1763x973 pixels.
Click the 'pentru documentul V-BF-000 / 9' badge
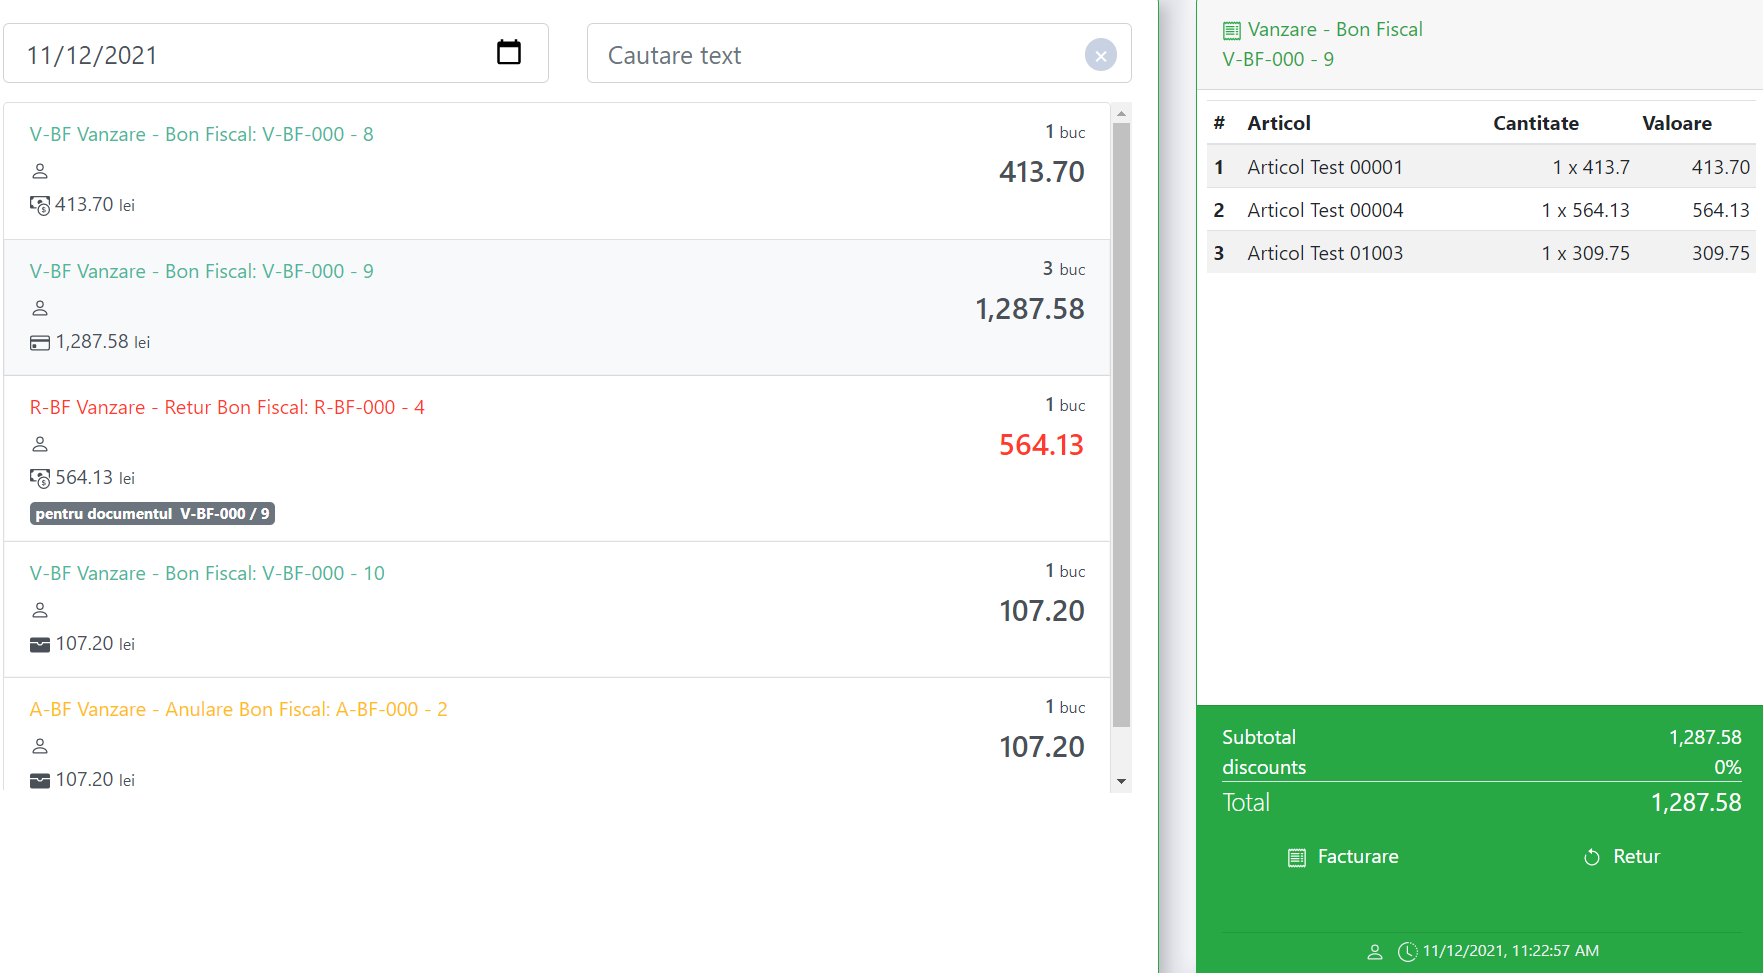point(152,514)
